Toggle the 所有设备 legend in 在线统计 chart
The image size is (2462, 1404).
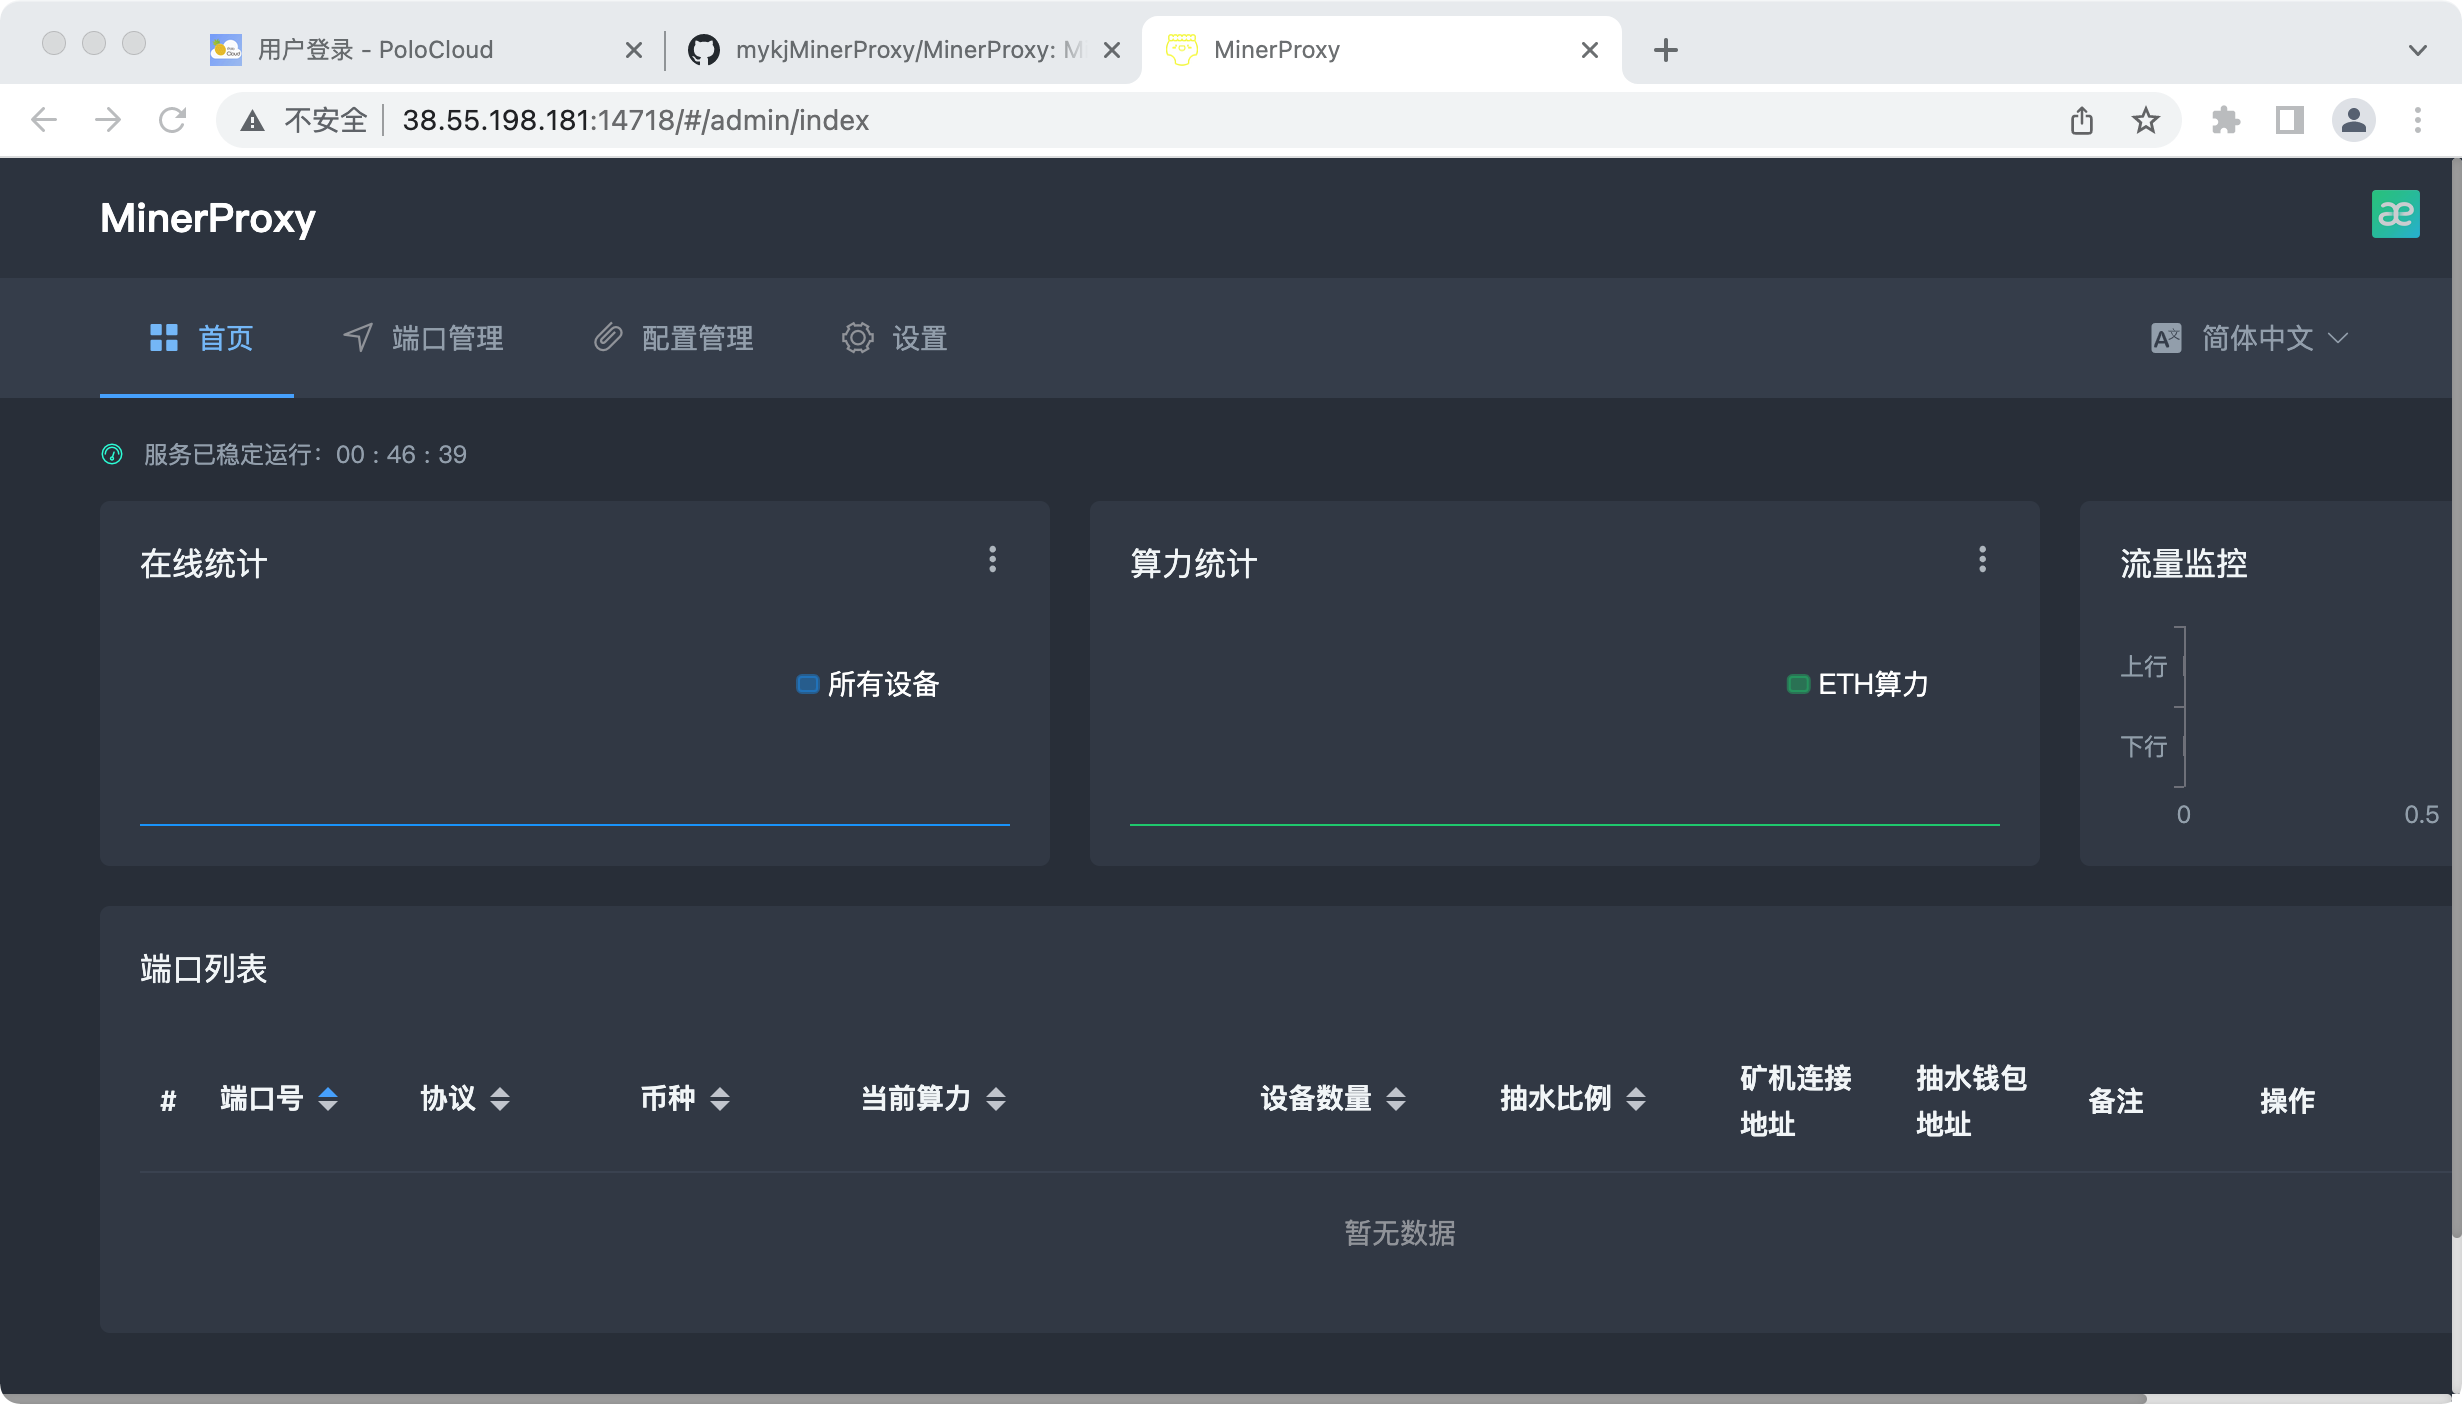[867, 685]
